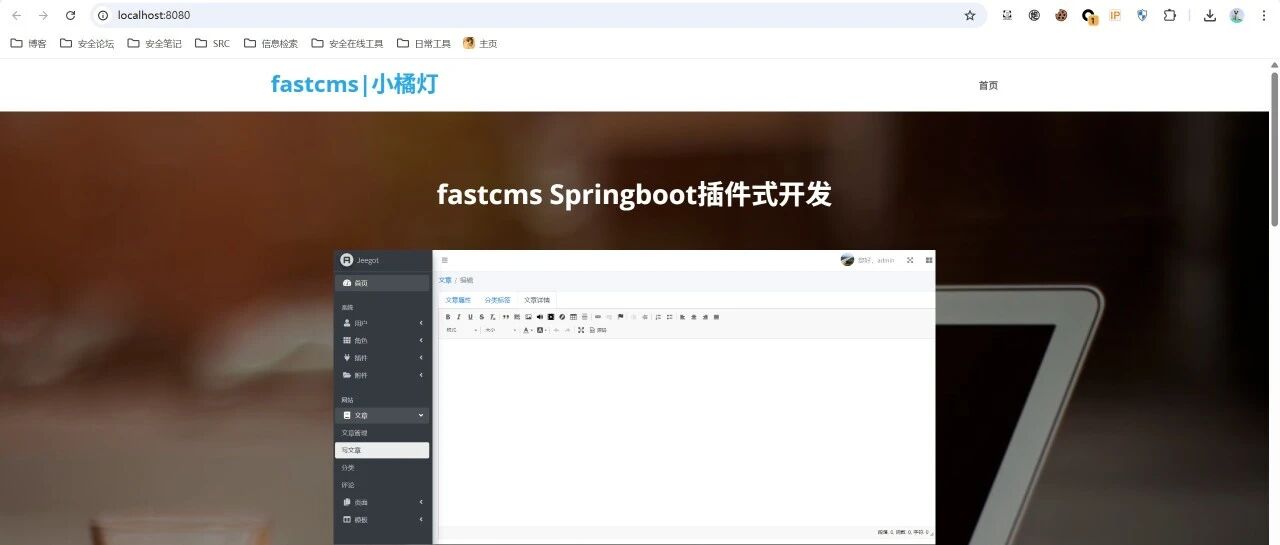
Task: Click the scrollbar up arrow
Action: pos(1274,64)
